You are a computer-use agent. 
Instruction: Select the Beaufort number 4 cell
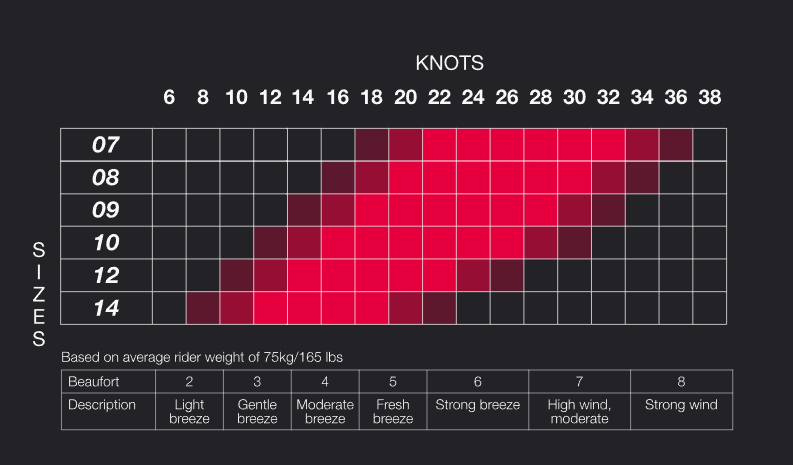[x=325, y=381]
